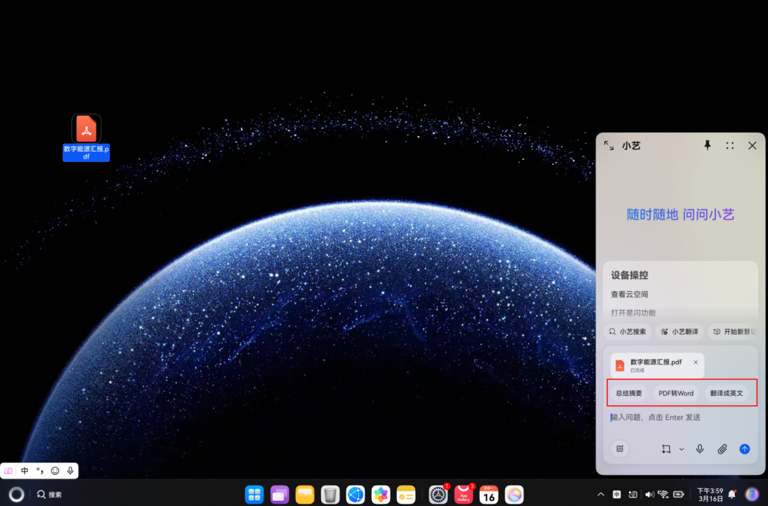Image resolution: width=768 pixels, height=506 pixels.
Task: Click the 打开星闪功能 suggestion
Action: [633, 313]
